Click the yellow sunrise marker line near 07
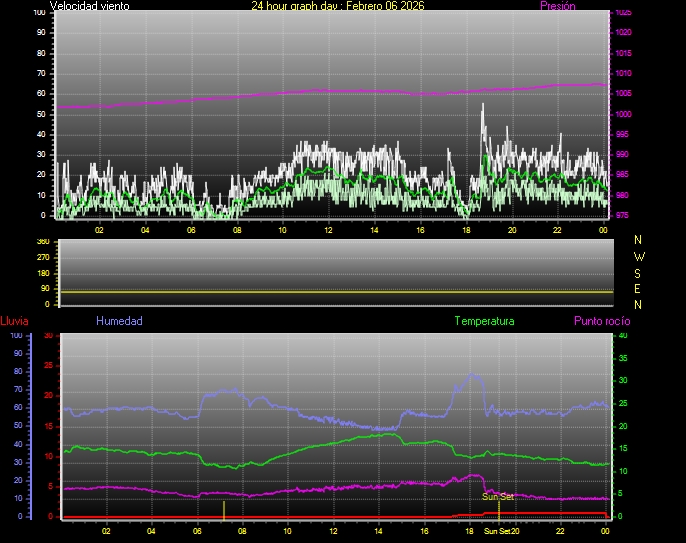The width and height of the screenshot is (686, 543). (224, 508)
